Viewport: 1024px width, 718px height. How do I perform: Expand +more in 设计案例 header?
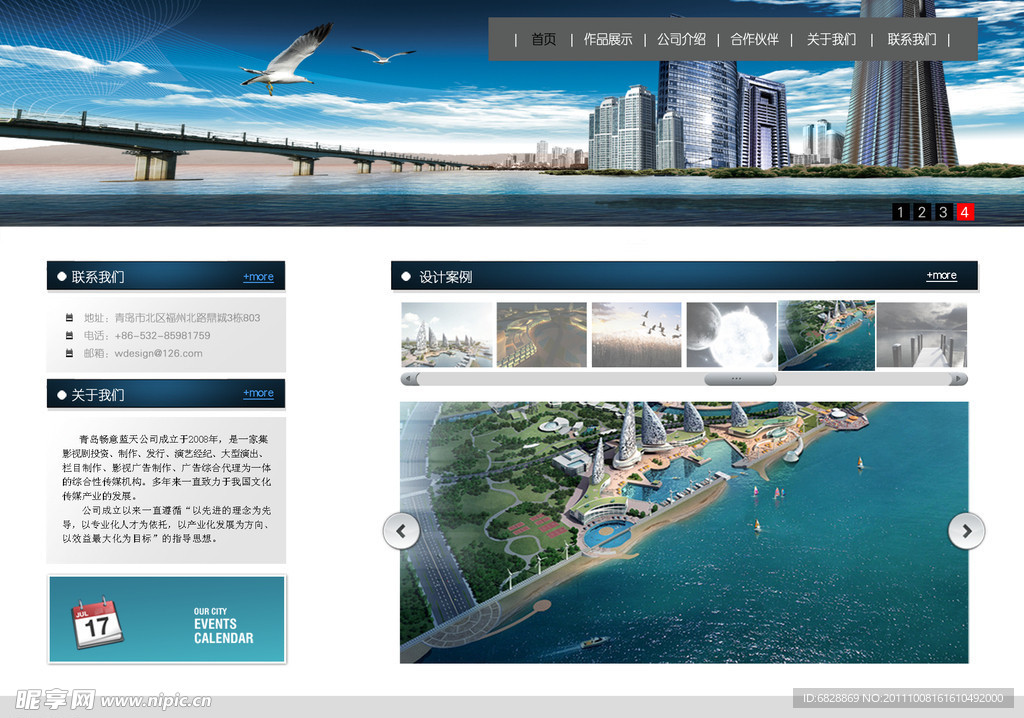pyautogui.click(x=941, y=276)
